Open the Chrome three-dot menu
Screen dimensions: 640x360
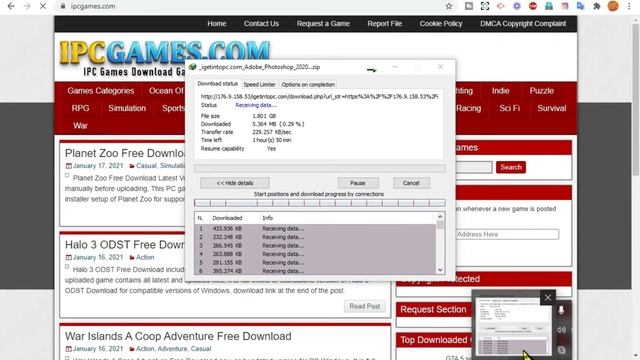[x=629, y=6]
